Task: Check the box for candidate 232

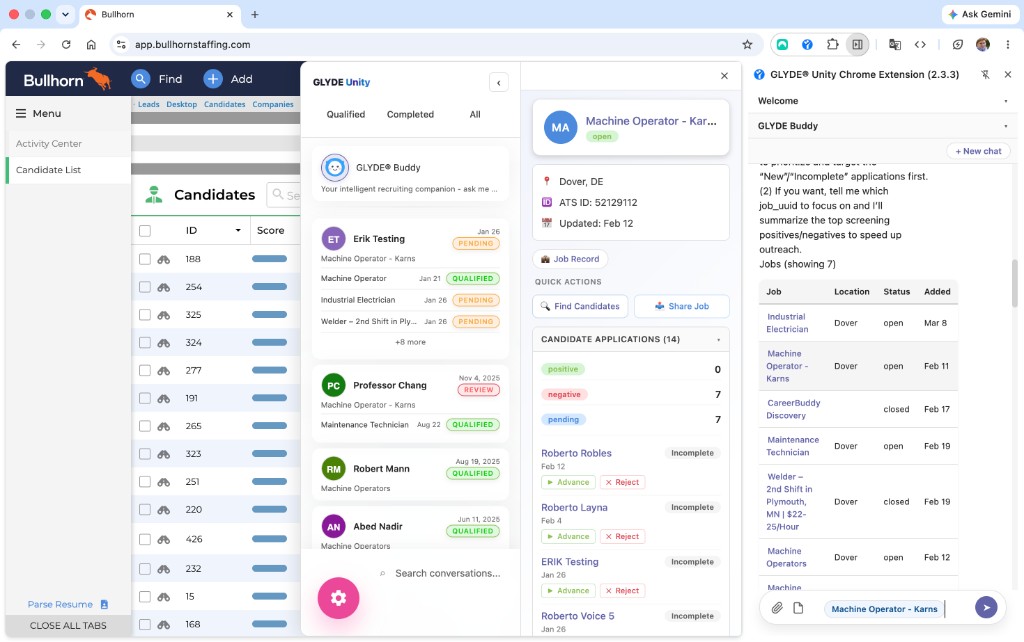Action: (145, 568)
